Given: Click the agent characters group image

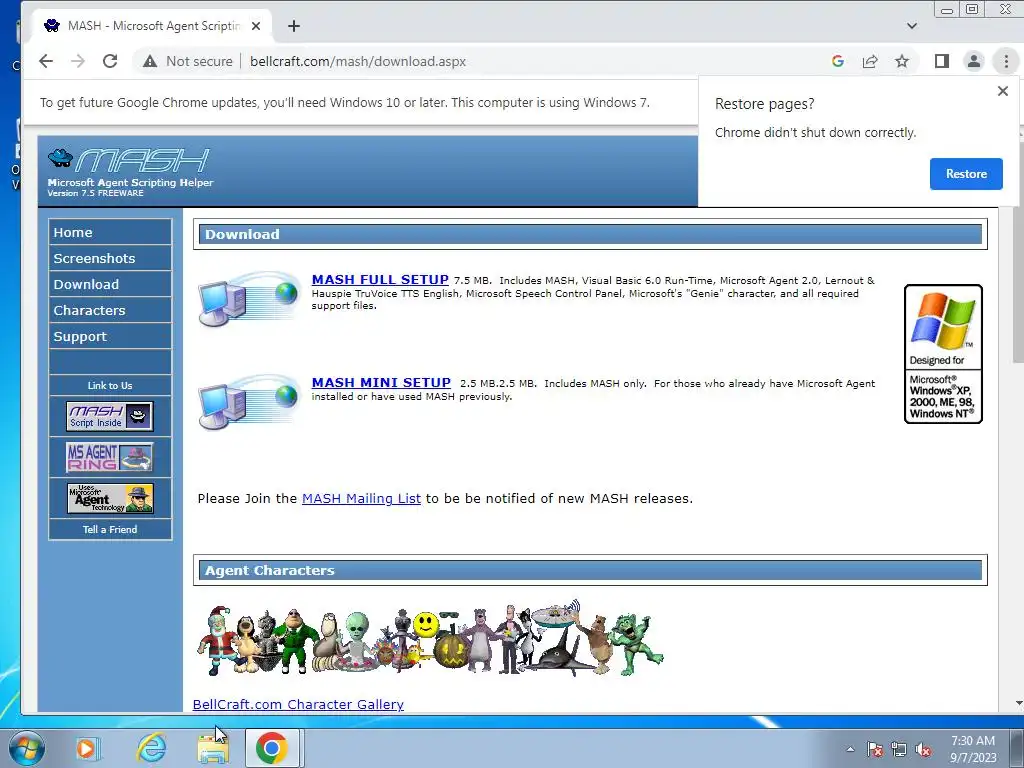Looking at the screenshot, I should click(x=430, y=637).
